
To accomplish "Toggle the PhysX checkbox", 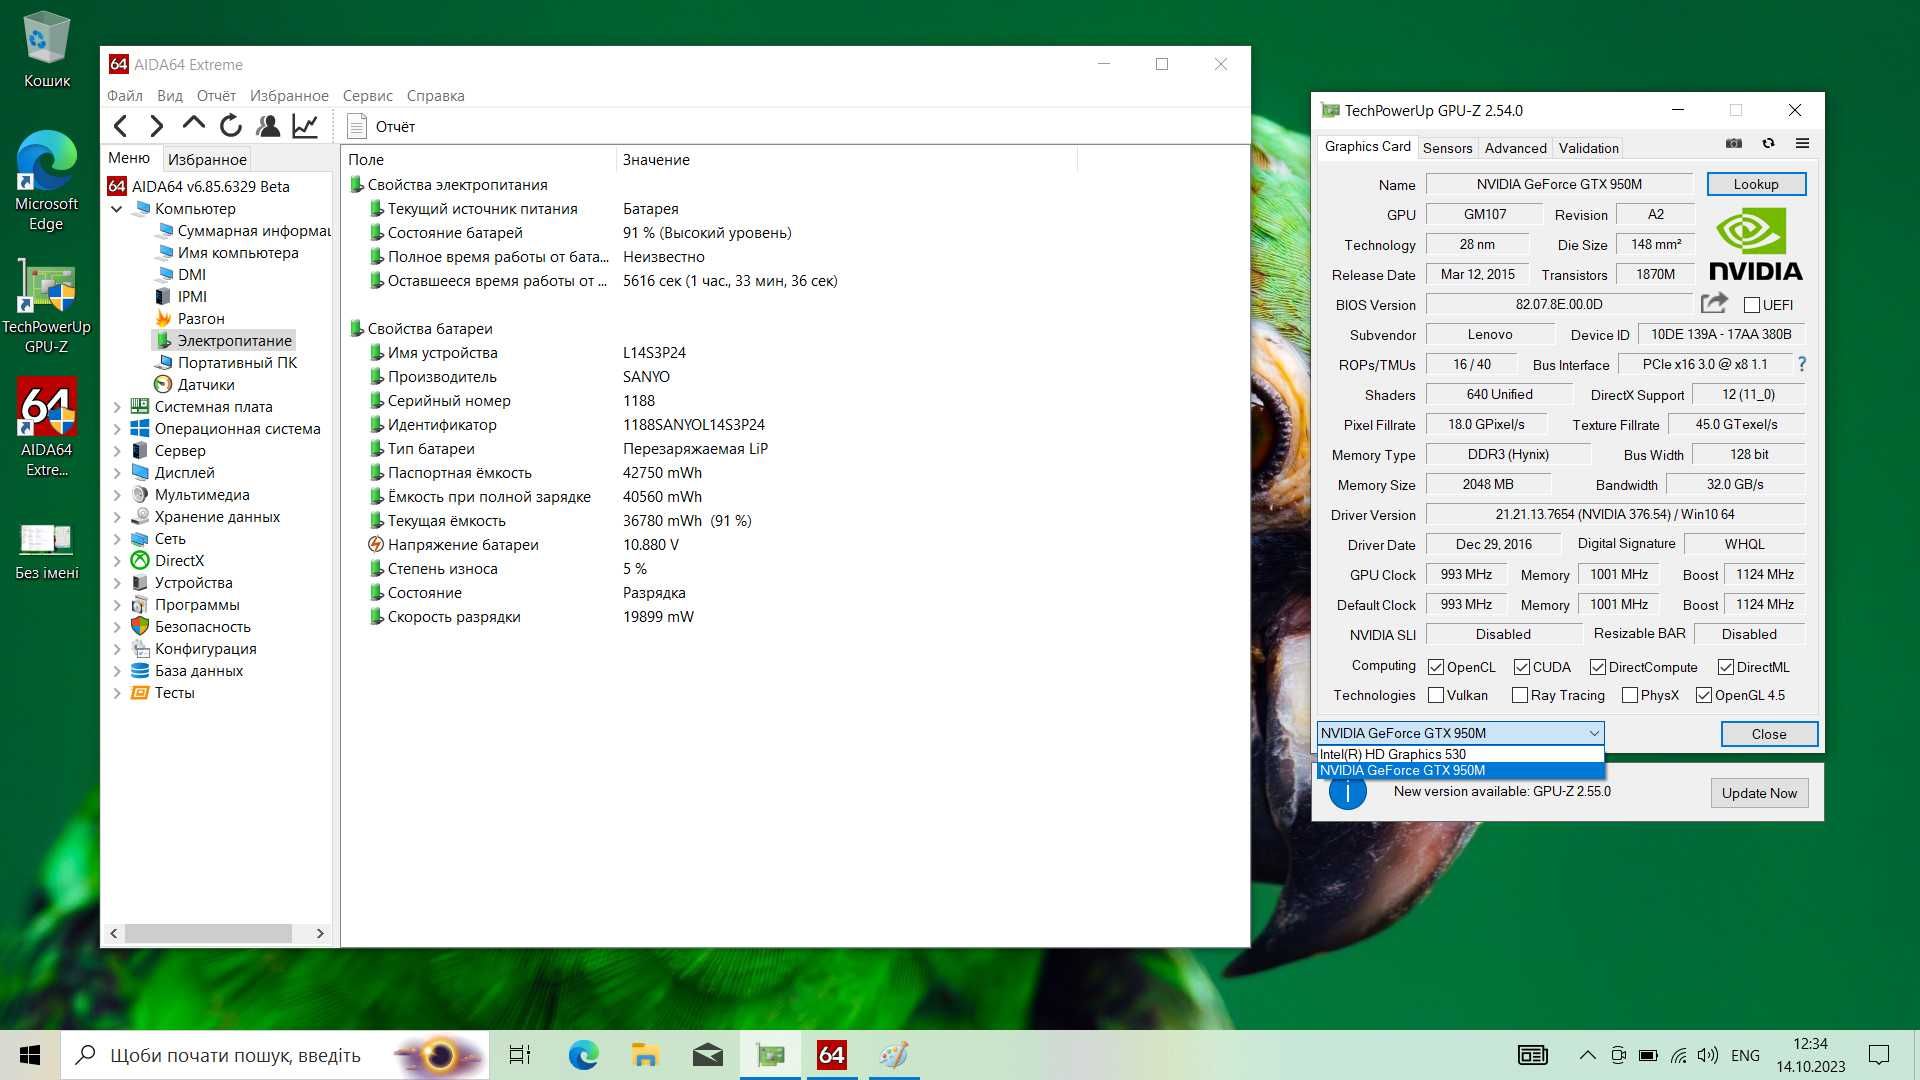I will coord(1630,695).
